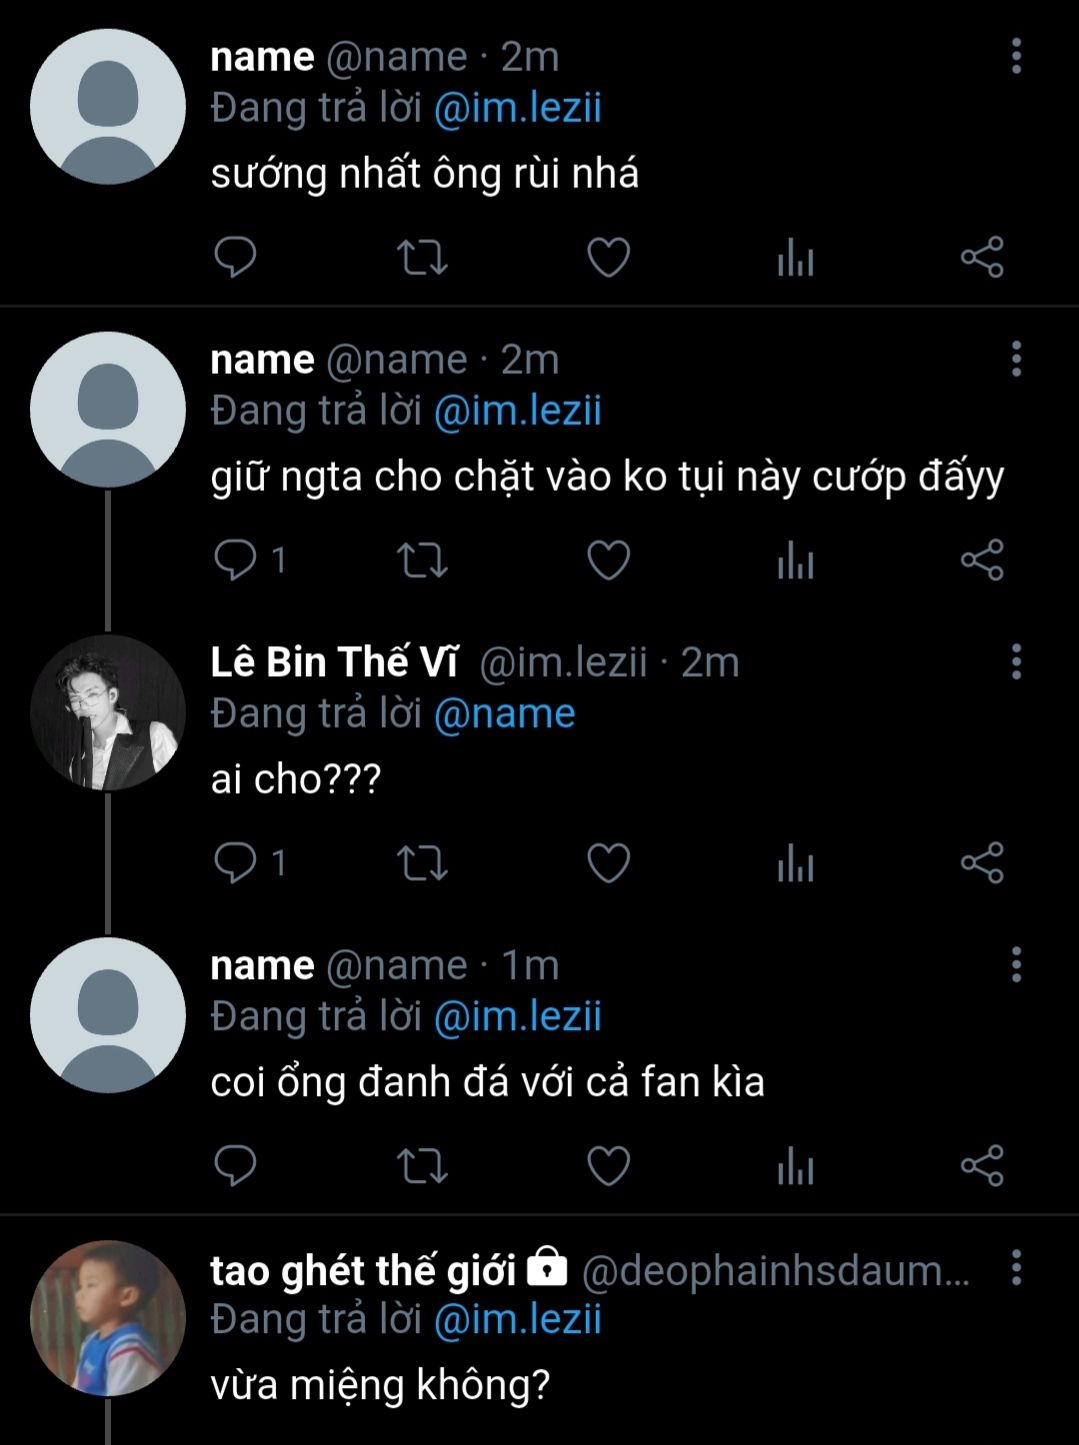Screen dimensions: 1079x1445
Task: Reply to the "sướng nhất ông rùi nhá" tweet
Action: point(236,258)
